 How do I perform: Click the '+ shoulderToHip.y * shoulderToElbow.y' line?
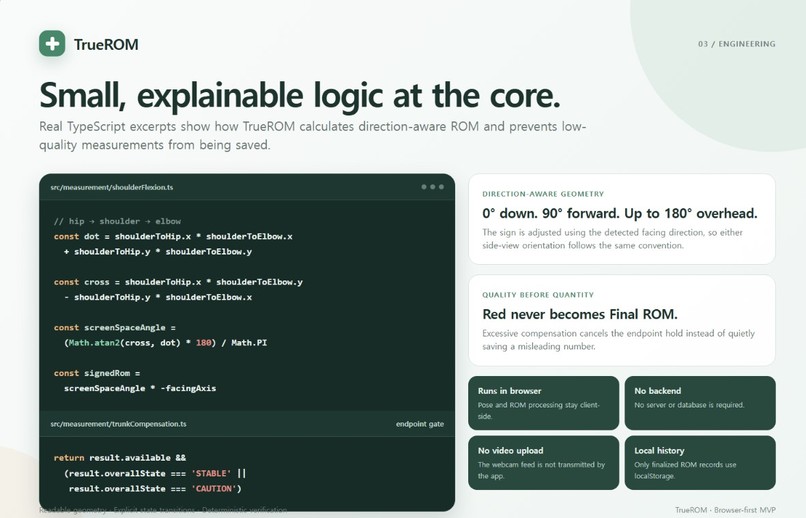coord(158,252)
